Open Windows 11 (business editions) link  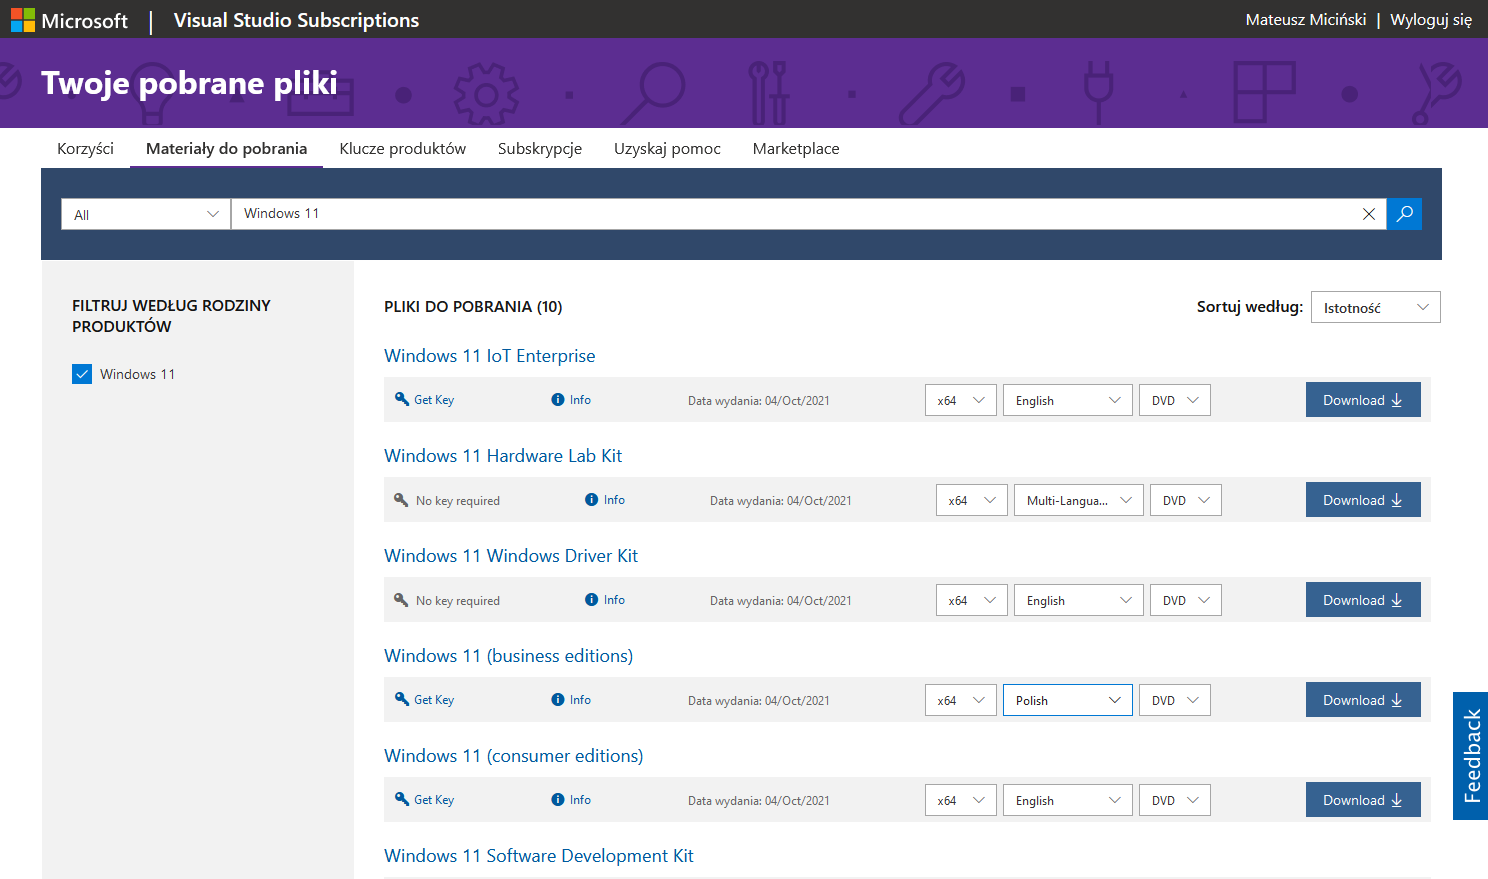(508, 656)
